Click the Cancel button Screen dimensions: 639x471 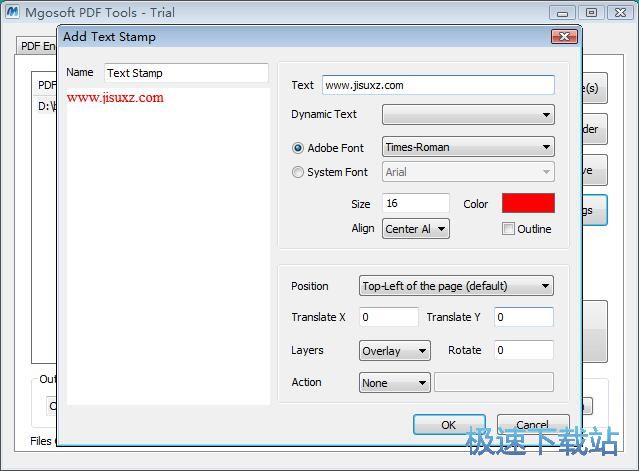[x=533, y=425]
